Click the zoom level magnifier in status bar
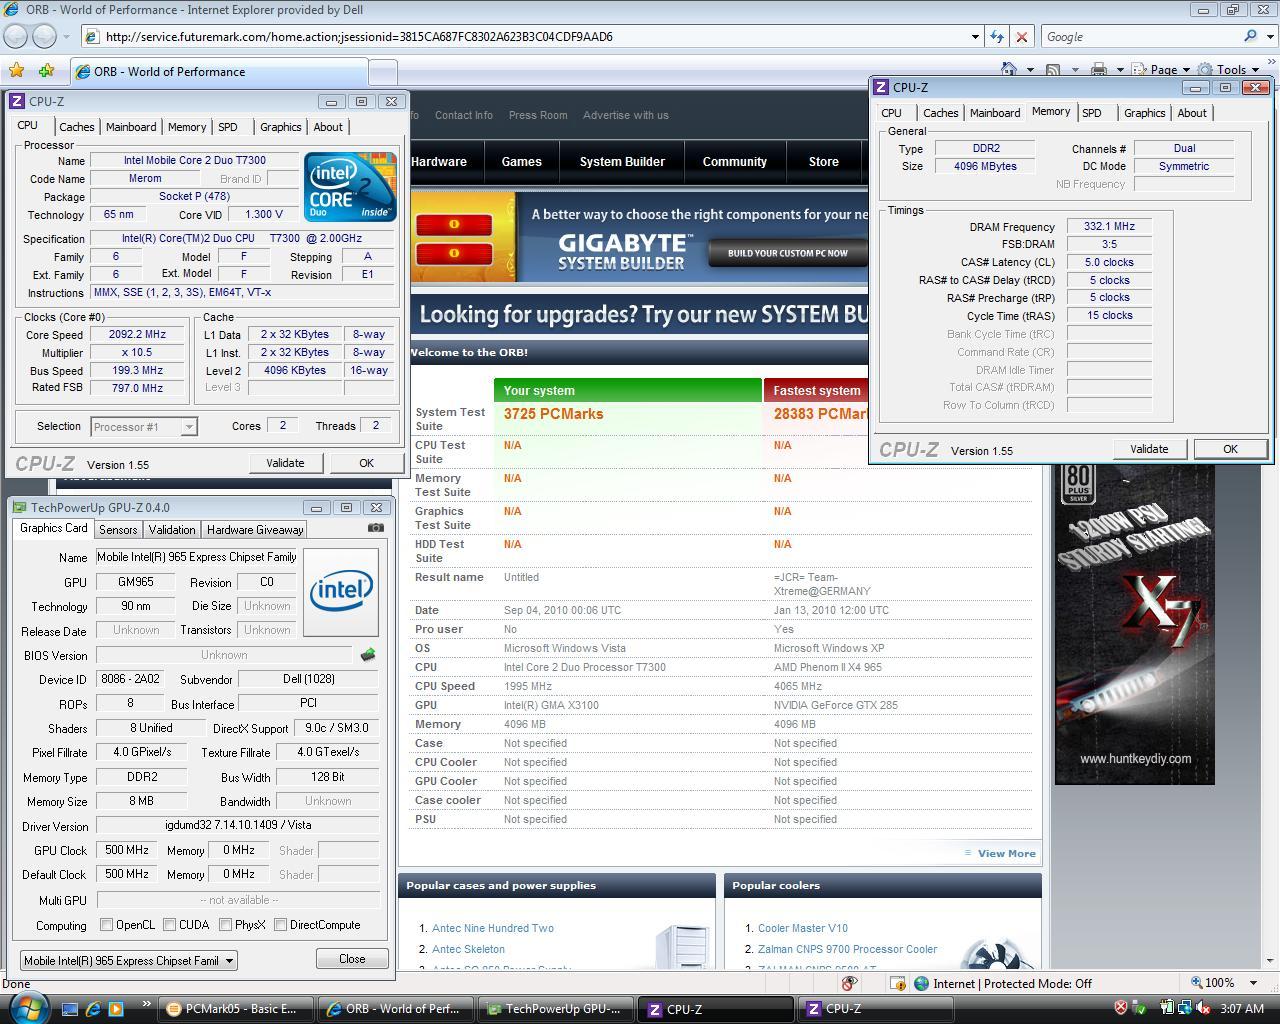This screenshot has width=1280, height=1024. 1197,983
